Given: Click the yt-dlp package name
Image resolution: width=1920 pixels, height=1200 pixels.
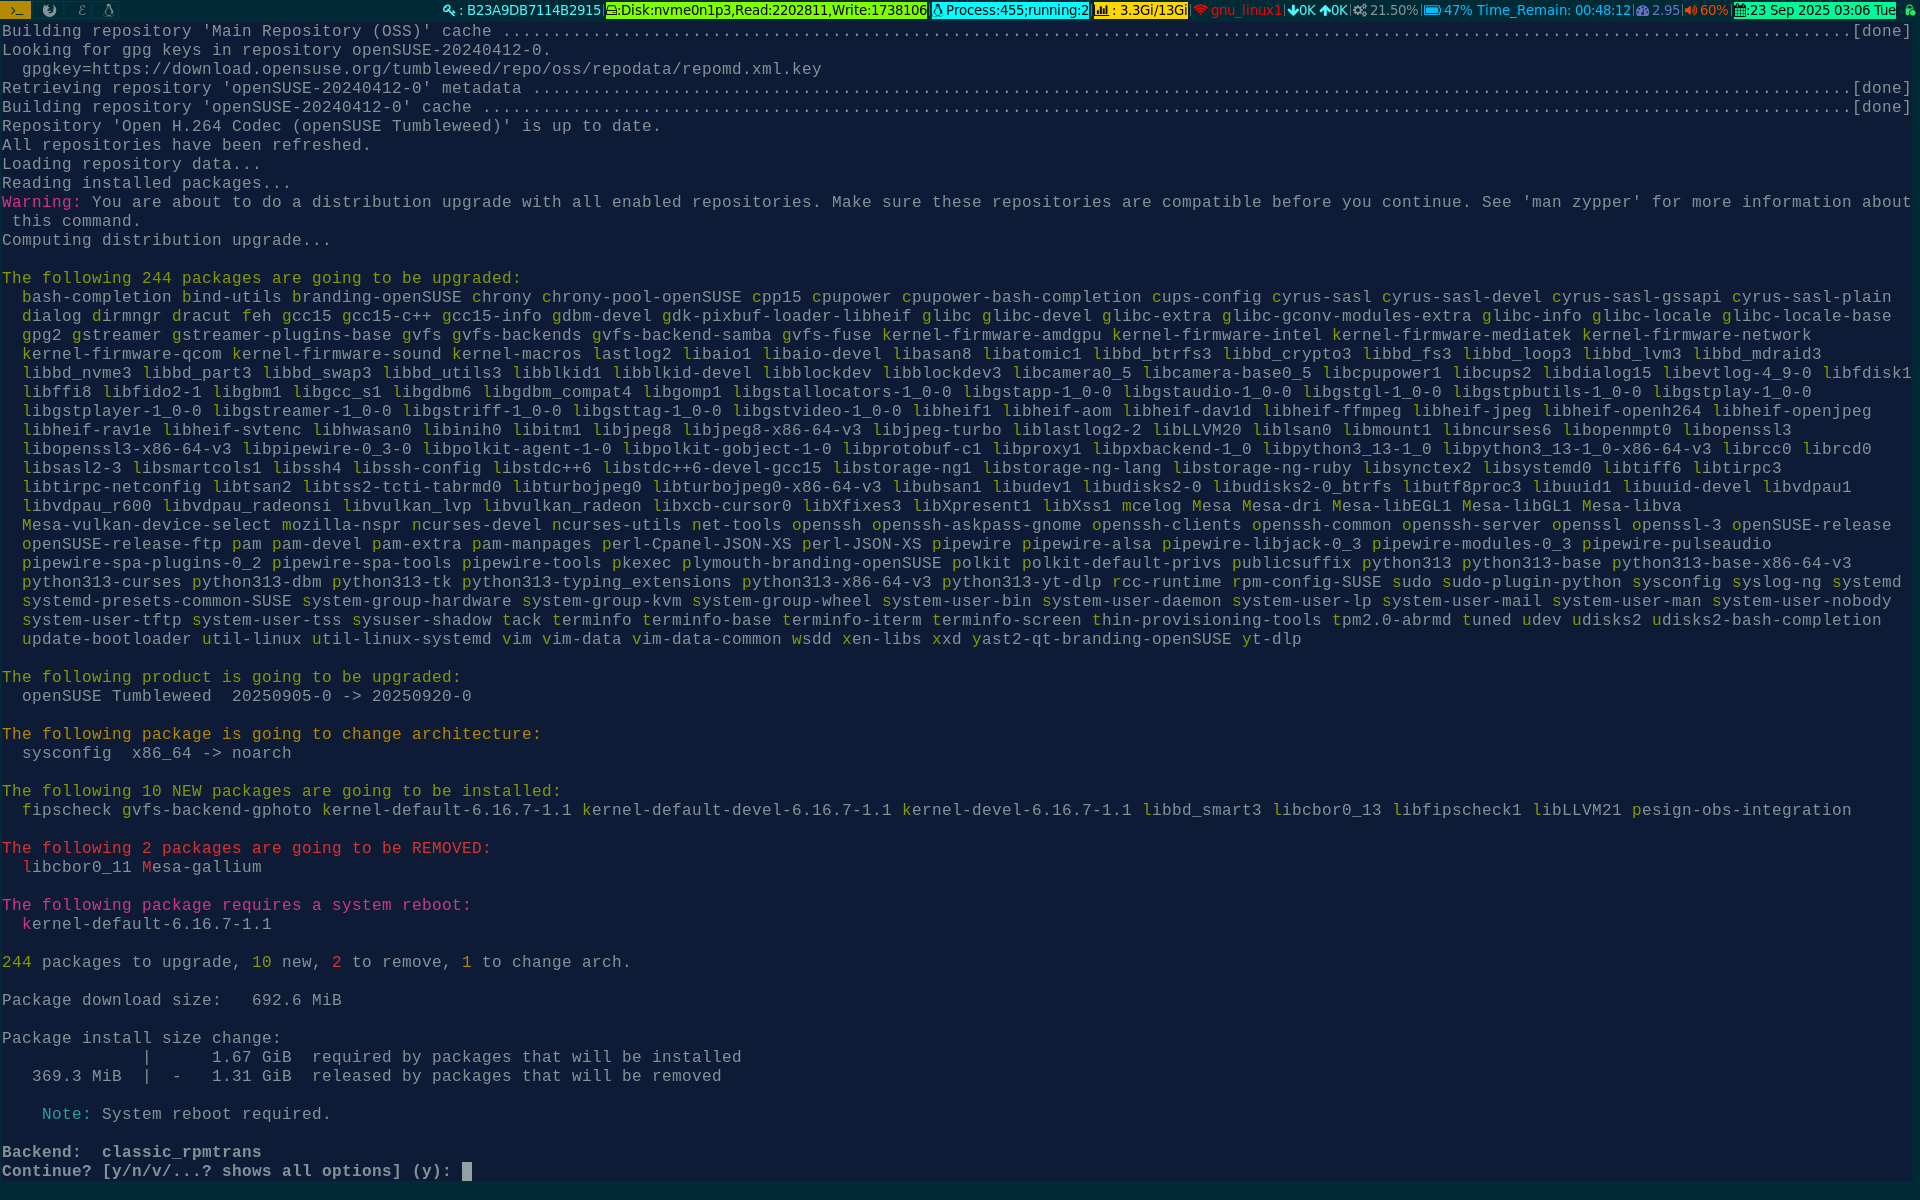Looking at the screenshot, I should (x=1271, y=639).
